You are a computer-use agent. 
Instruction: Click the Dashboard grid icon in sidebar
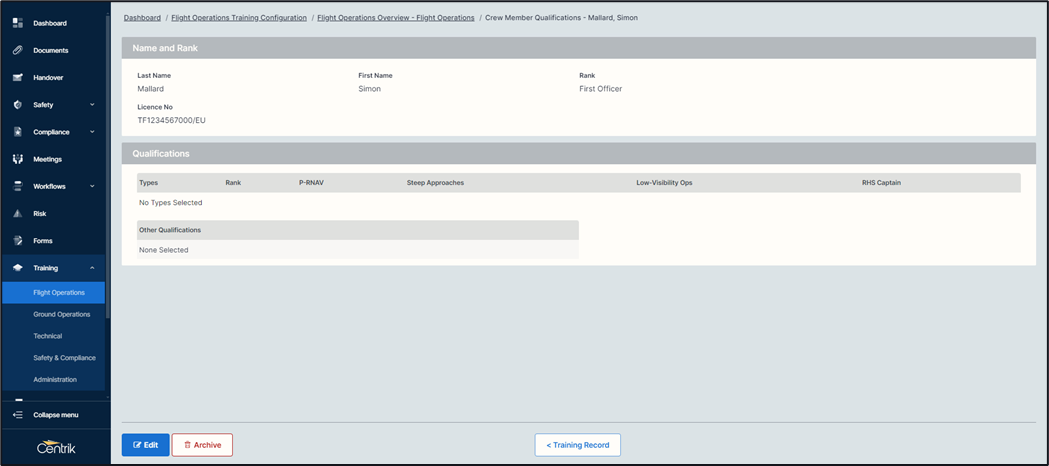click(x=17, y=23)
